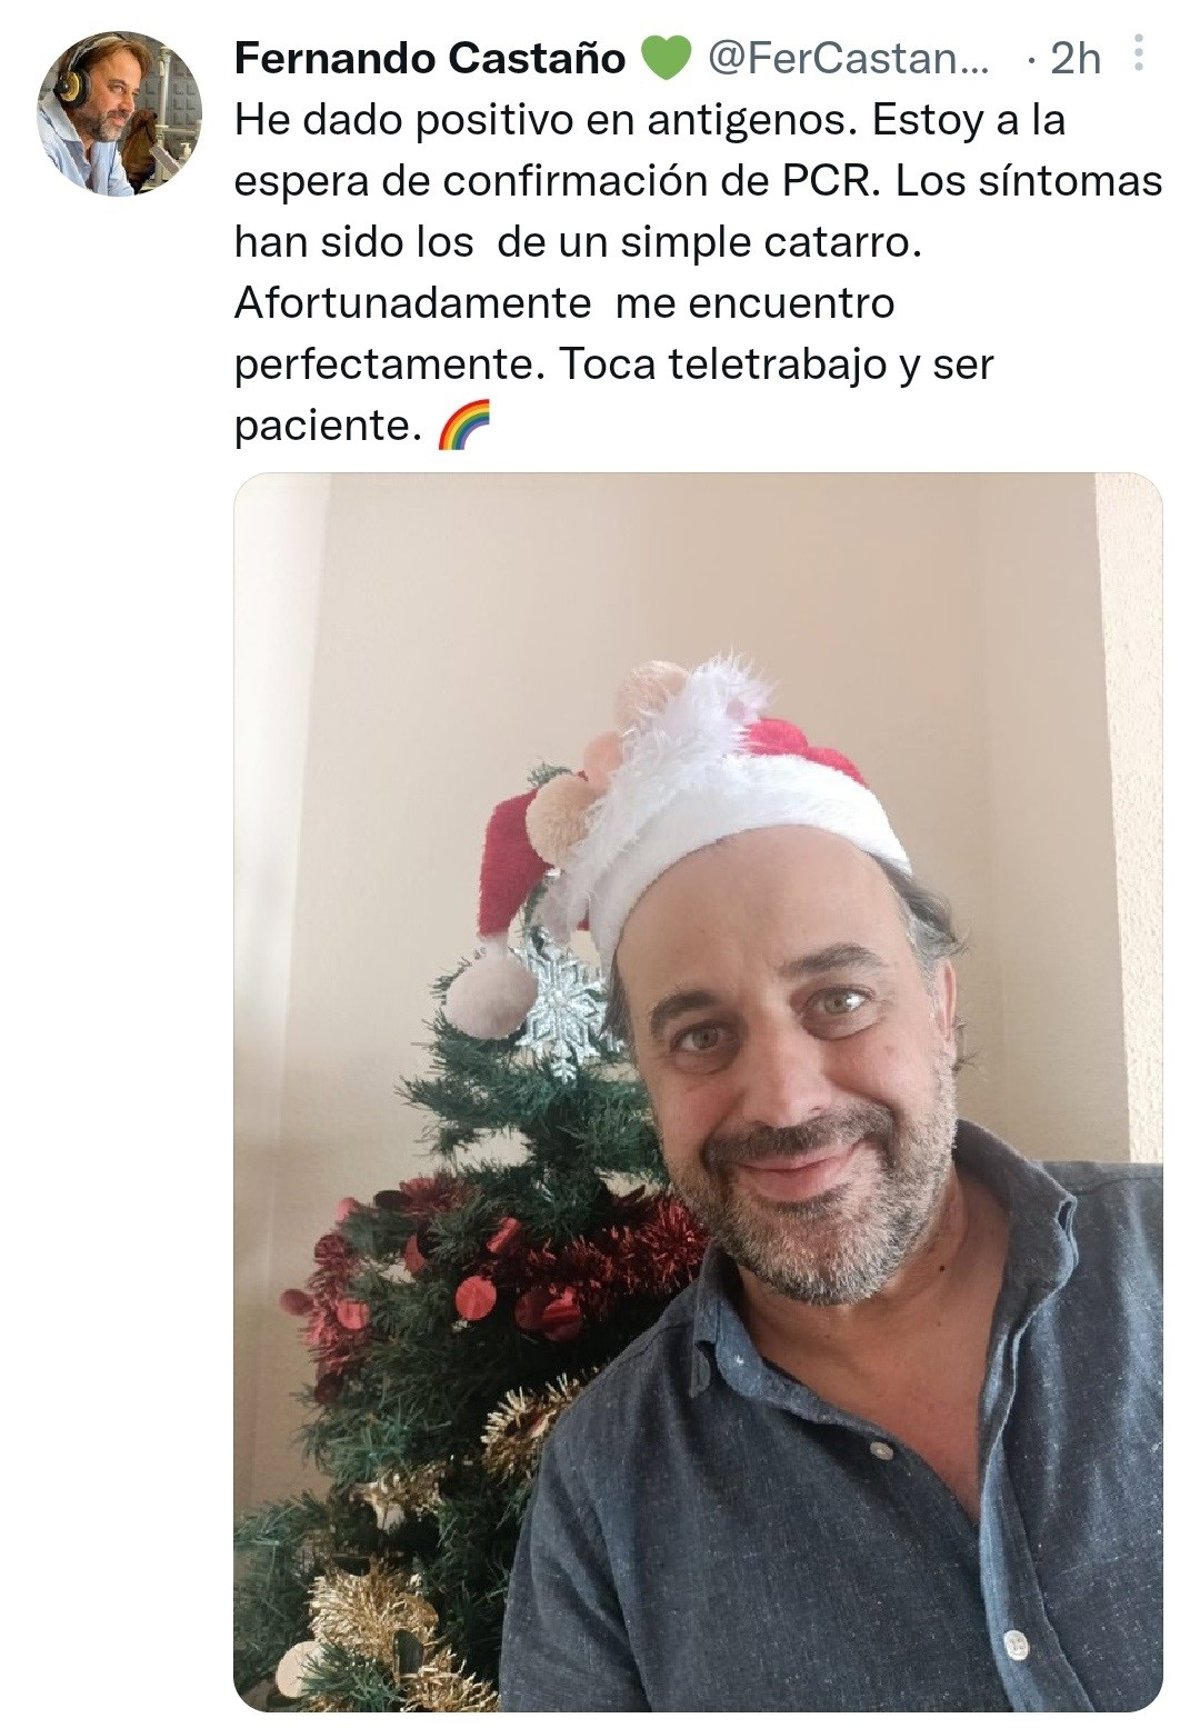Open the attached selfie photo
Screen dimensions: 1200x1728
click(x=698, y=1092)
